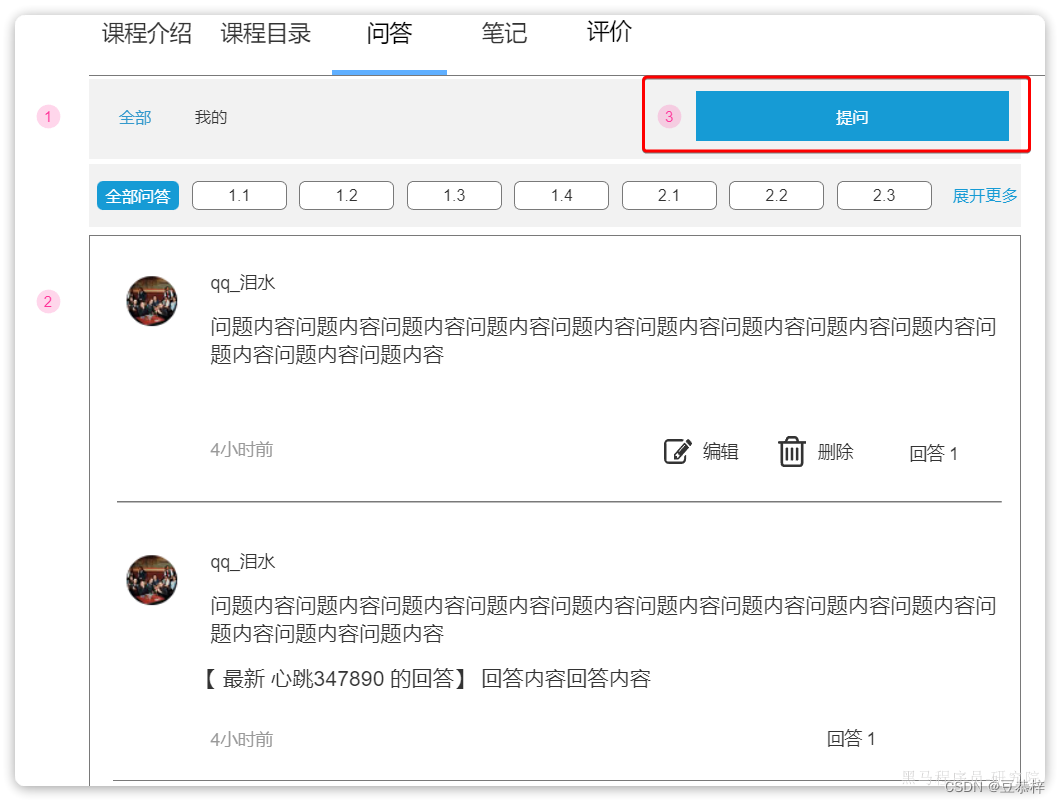Image resolution: width=1060 pixels, height=803 pixels.
Task: Open the 课程介绍 tab
Action: (x=146, y=33)
